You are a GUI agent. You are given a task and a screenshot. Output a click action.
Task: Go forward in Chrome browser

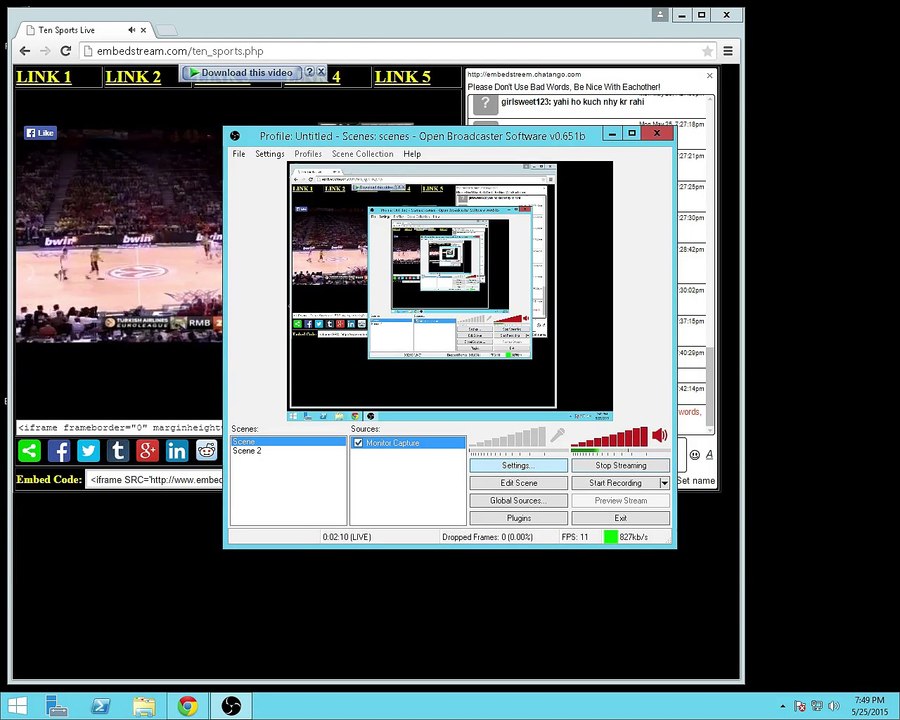coord(45,51)
